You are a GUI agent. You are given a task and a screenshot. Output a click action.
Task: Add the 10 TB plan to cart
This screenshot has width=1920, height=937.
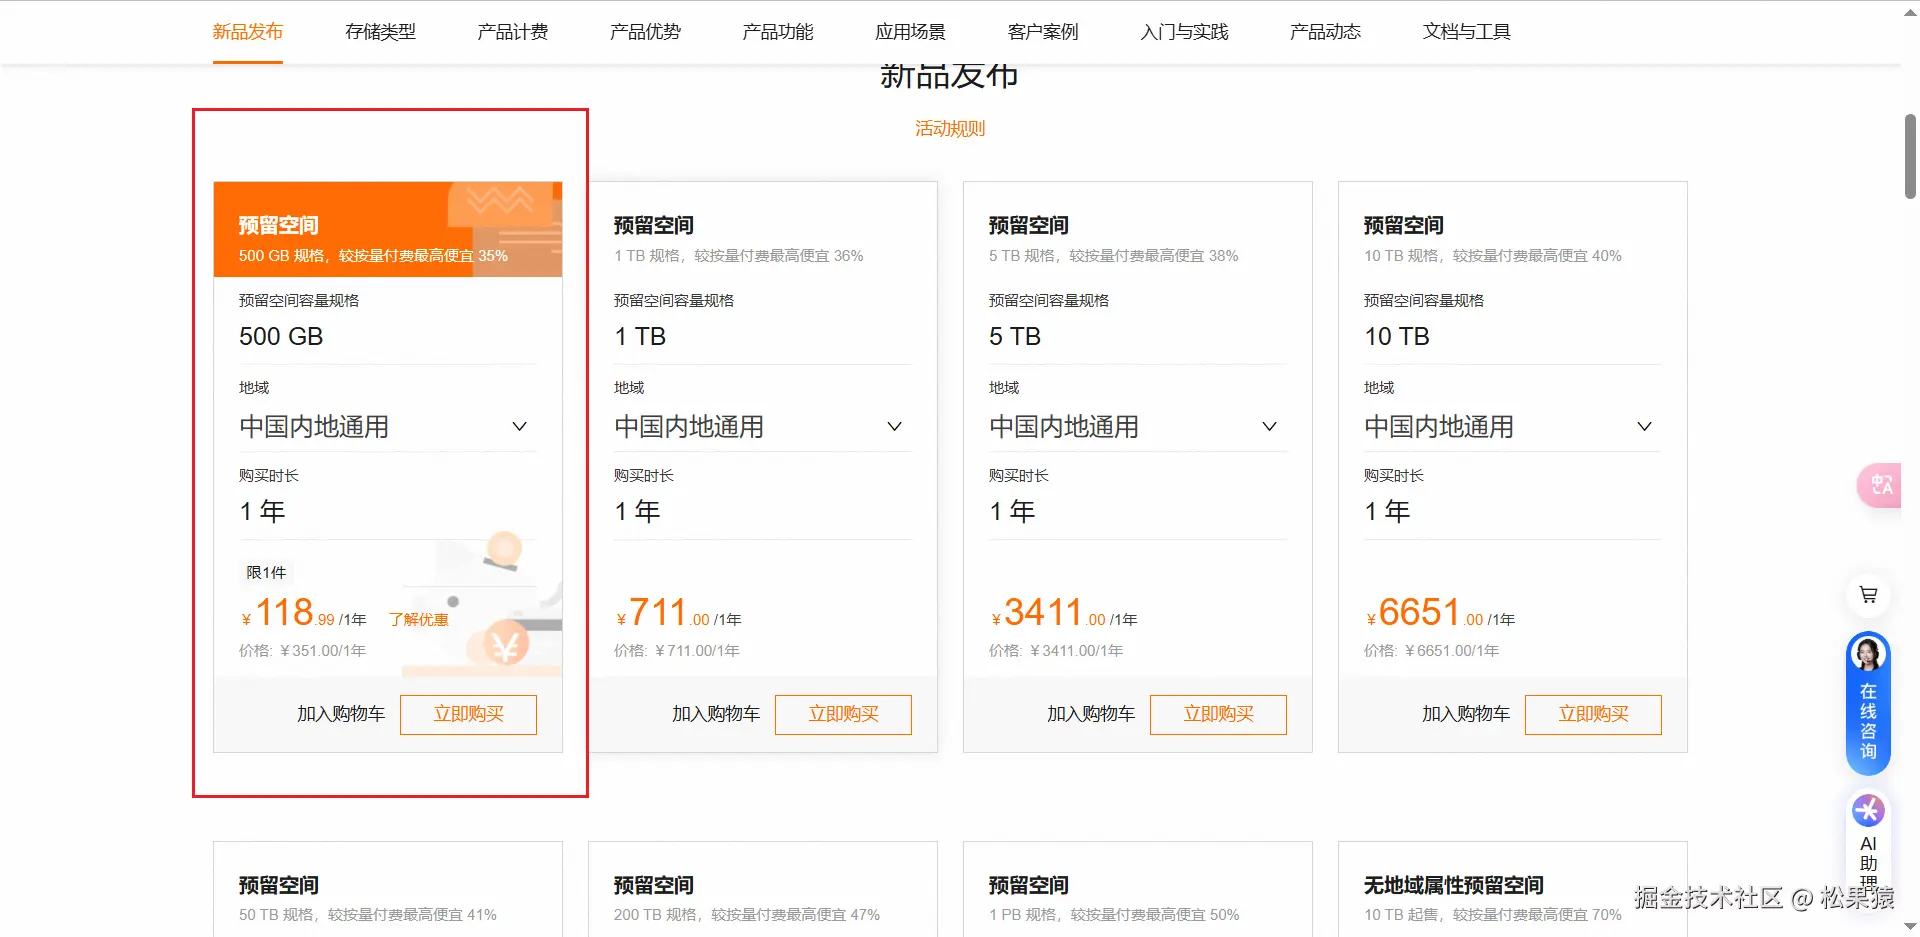(x=1466, y=714)
